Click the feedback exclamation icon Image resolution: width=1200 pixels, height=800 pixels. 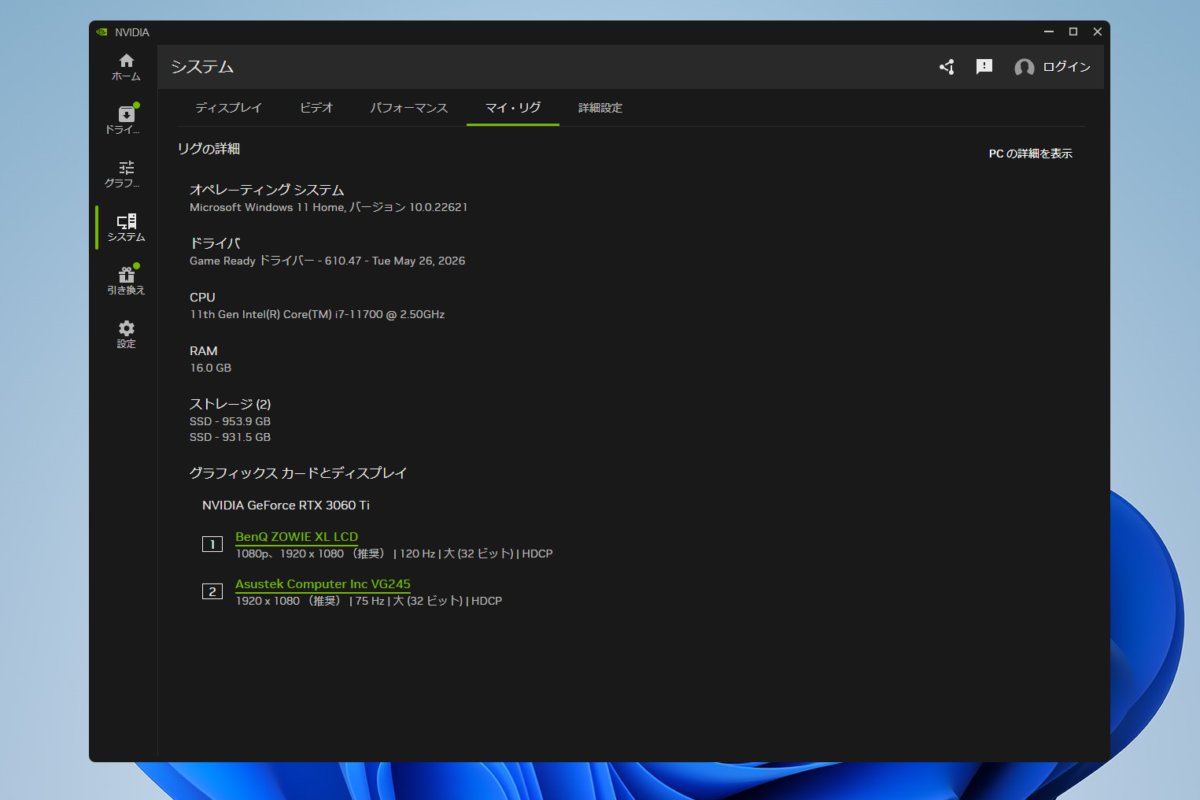[984, 66]
